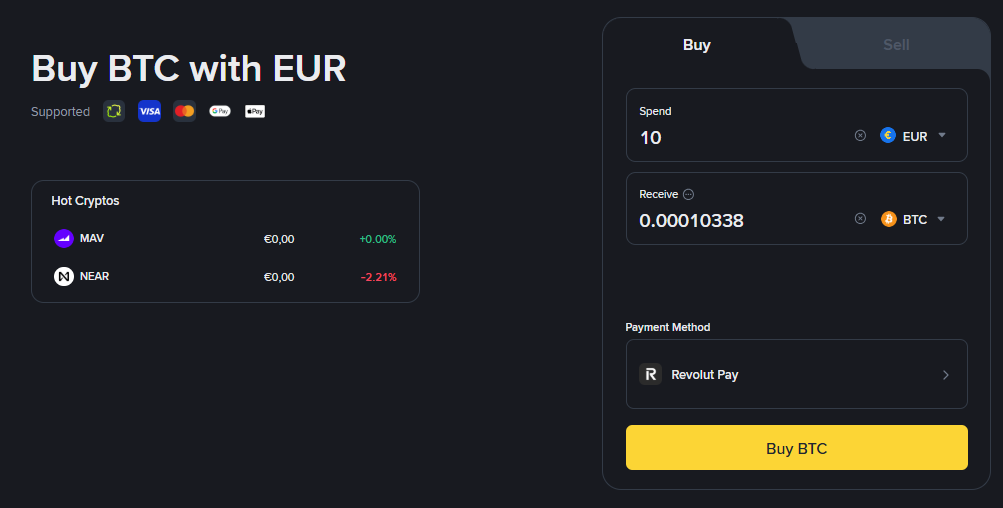
Task: Clear the Receive amount field
Action: [x=860, y=219]
